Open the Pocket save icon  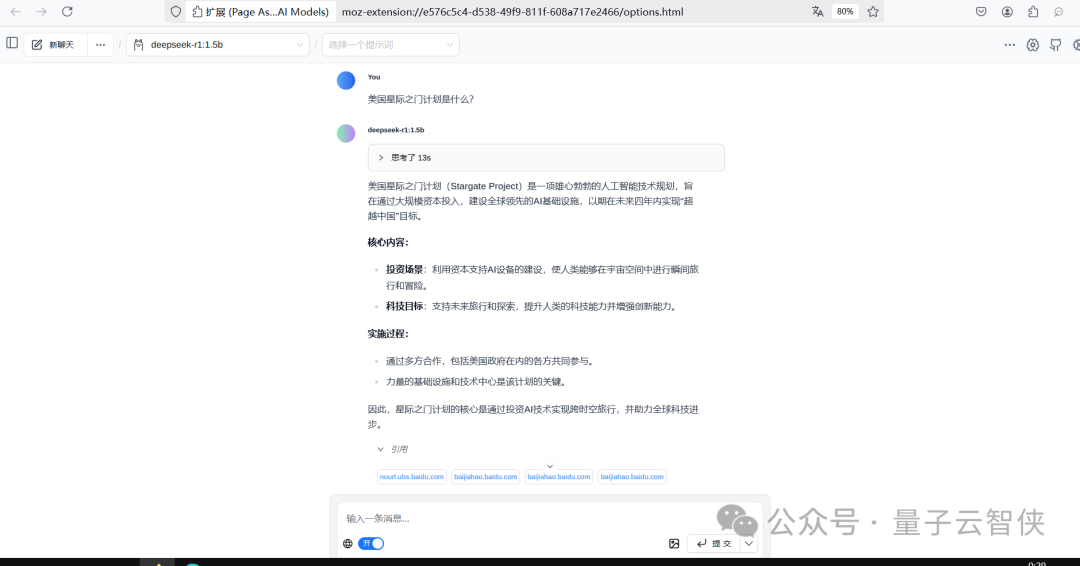(x=981, y=12)
